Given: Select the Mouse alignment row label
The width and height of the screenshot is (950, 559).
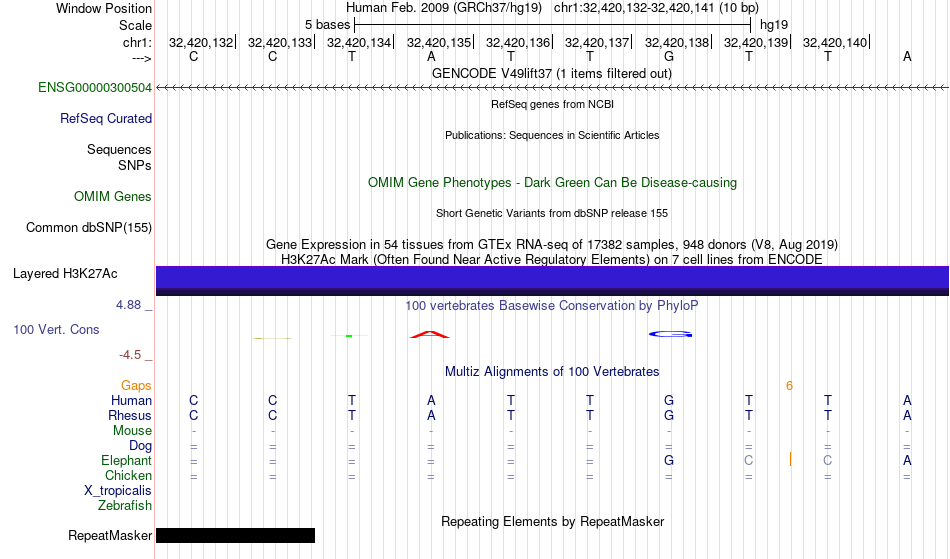Looking at the screenshot, I should click(x=132, y=431).
